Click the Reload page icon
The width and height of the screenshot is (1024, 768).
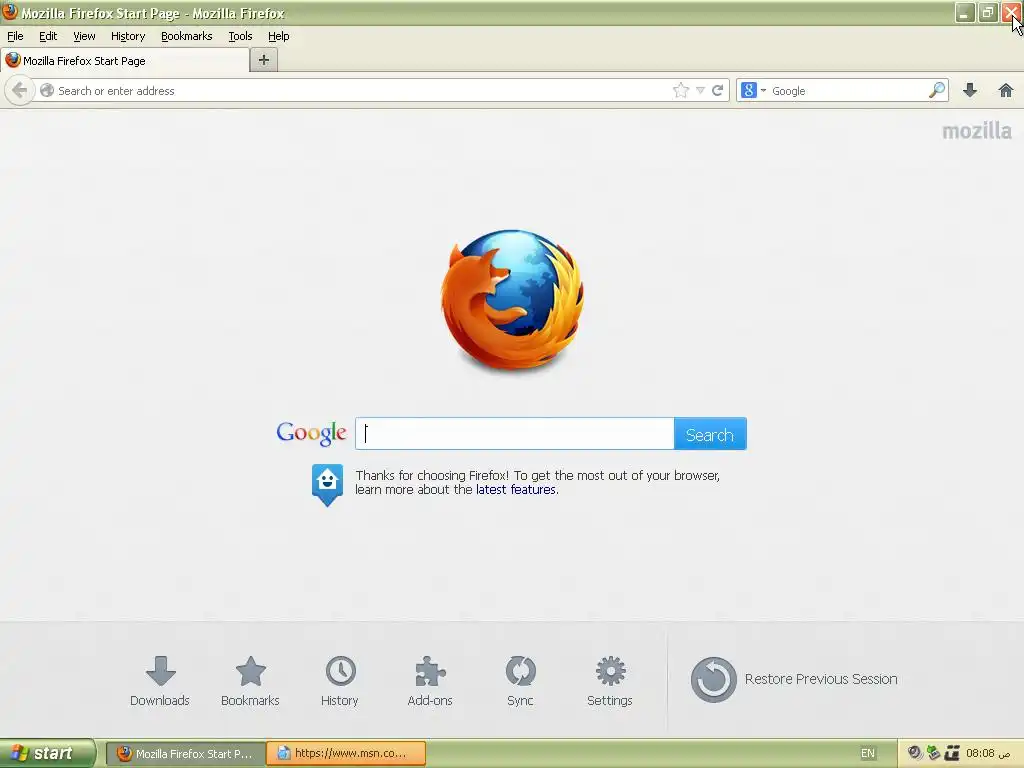pyautogui.click(x=718, y=90)
